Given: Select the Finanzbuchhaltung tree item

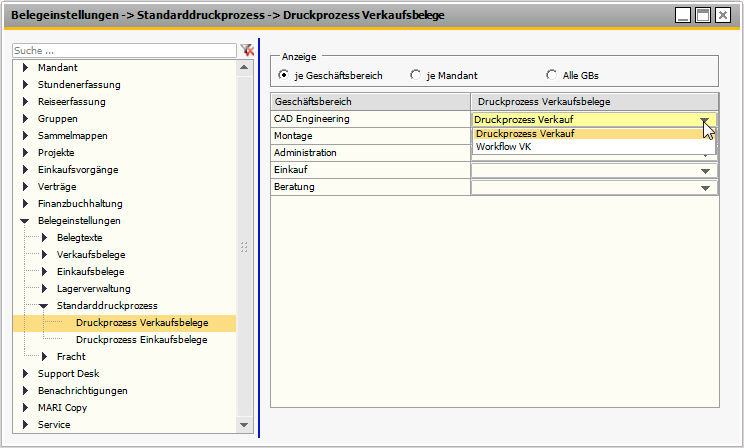Looking at the screenshot, I should point(75,204).
